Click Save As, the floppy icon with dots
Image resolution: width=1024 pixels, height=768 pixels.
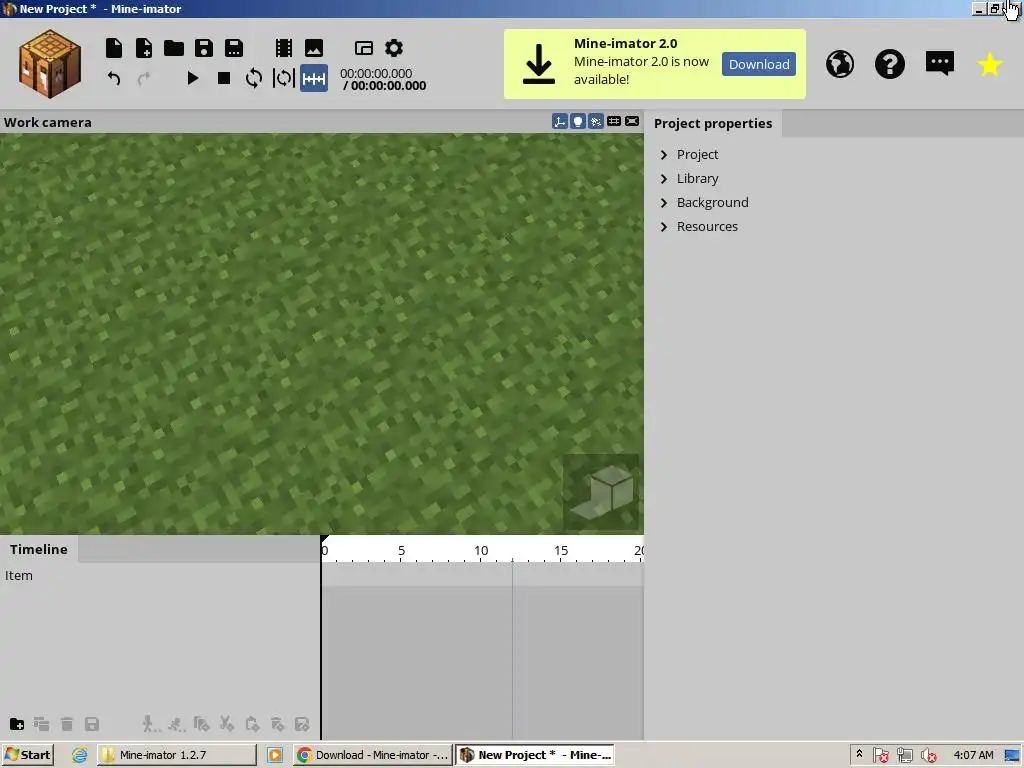pos(234,48)
